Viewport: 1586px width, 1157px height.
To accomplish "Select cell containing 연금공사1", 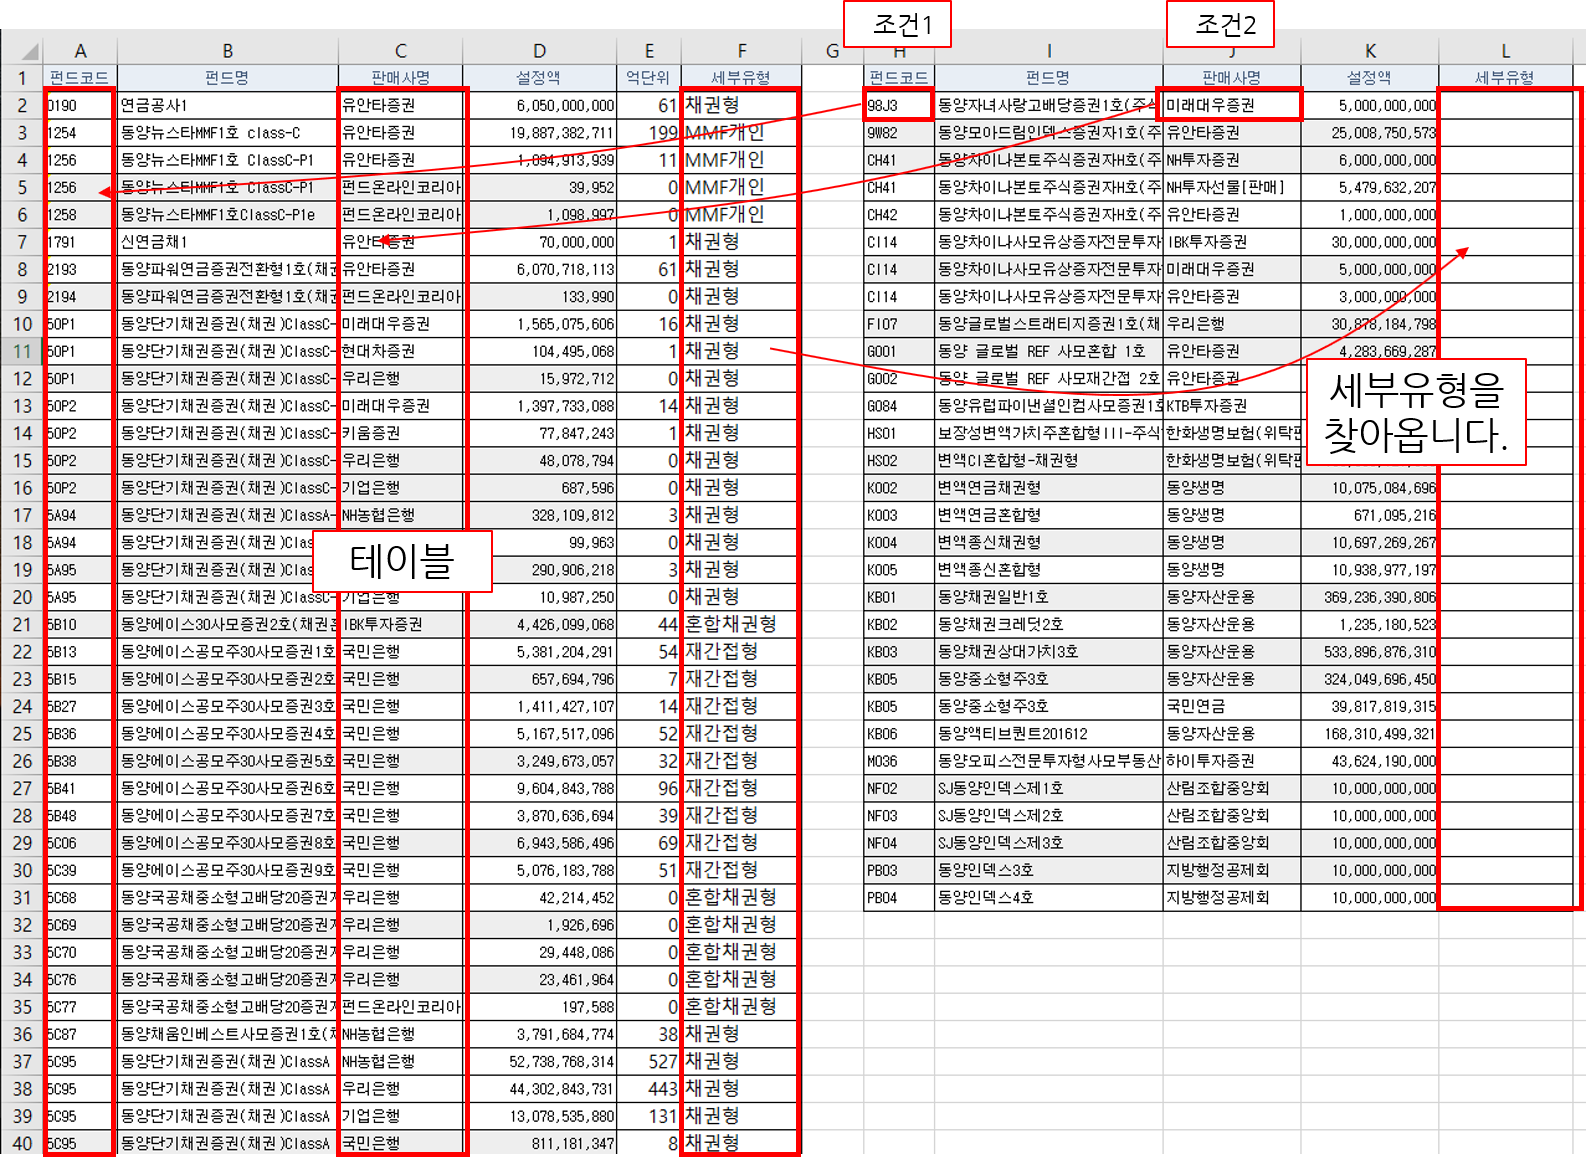I will point(228,105).
